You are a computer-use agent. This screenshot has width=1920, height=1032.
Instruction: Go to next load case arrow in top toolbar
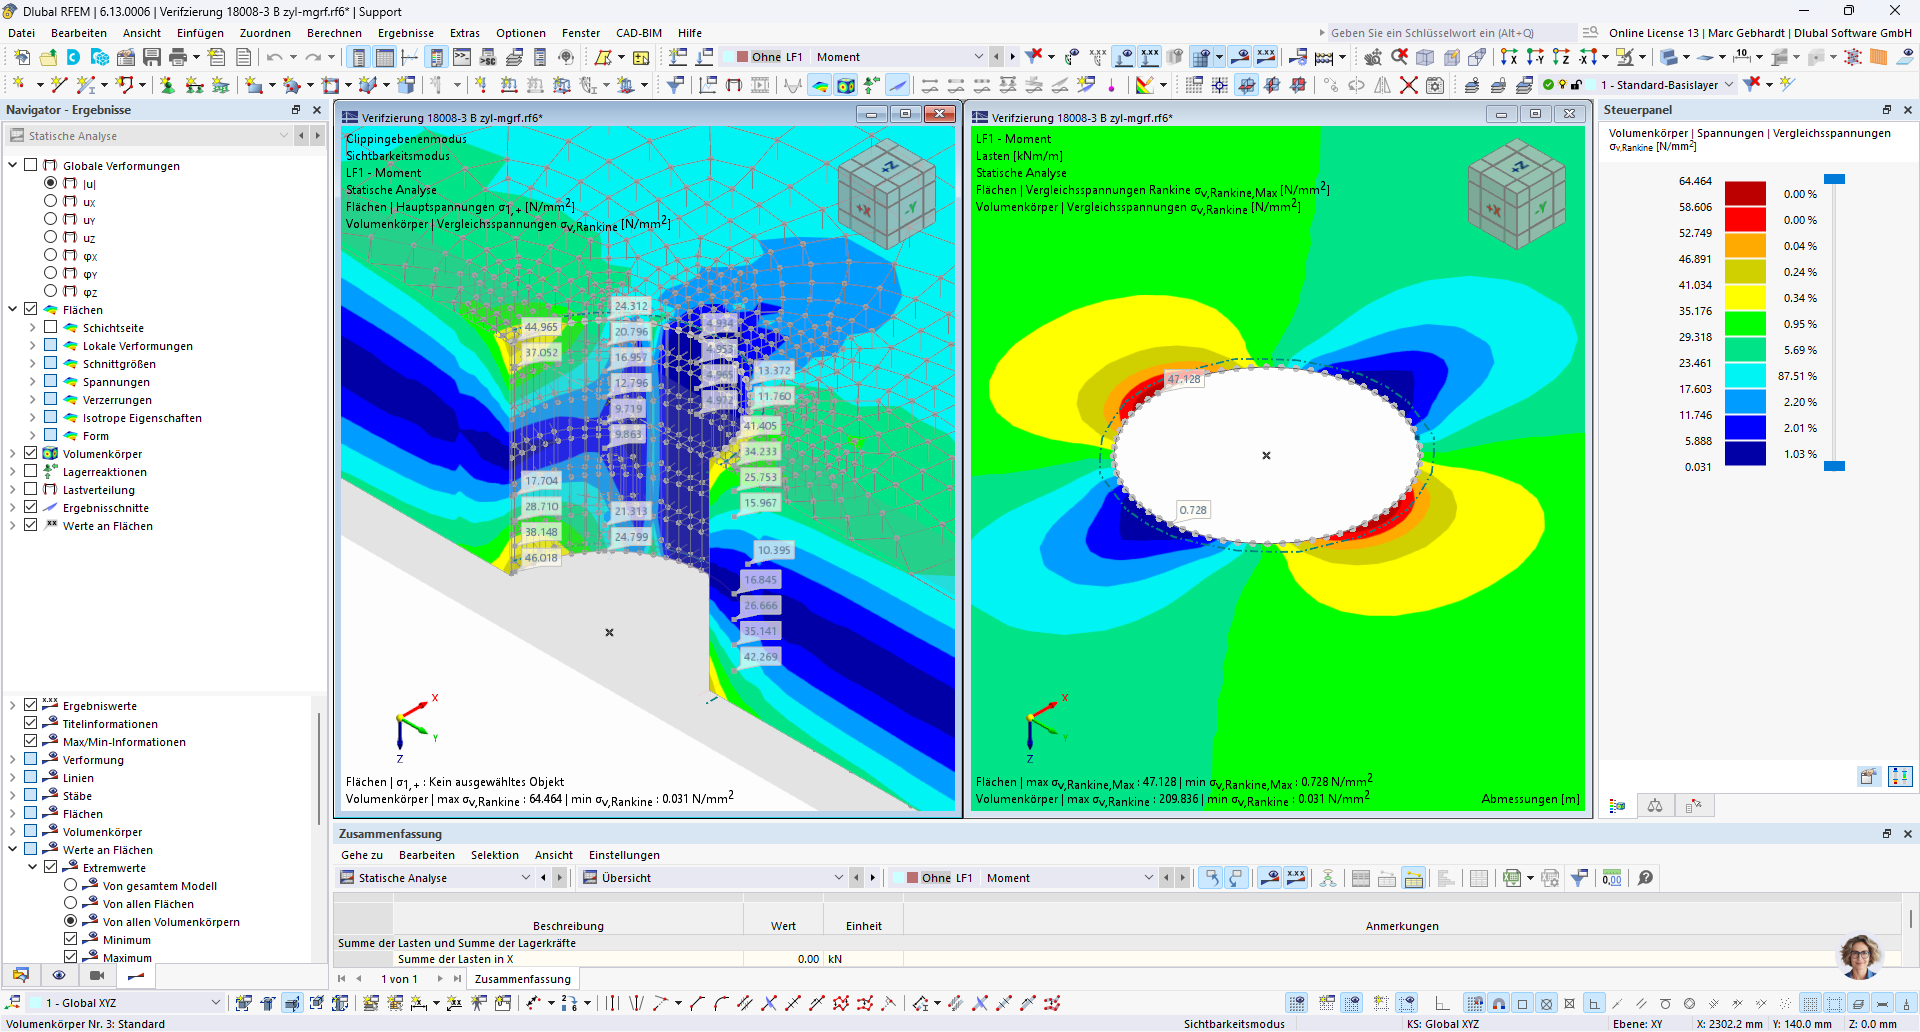(x=1012, y=57)
